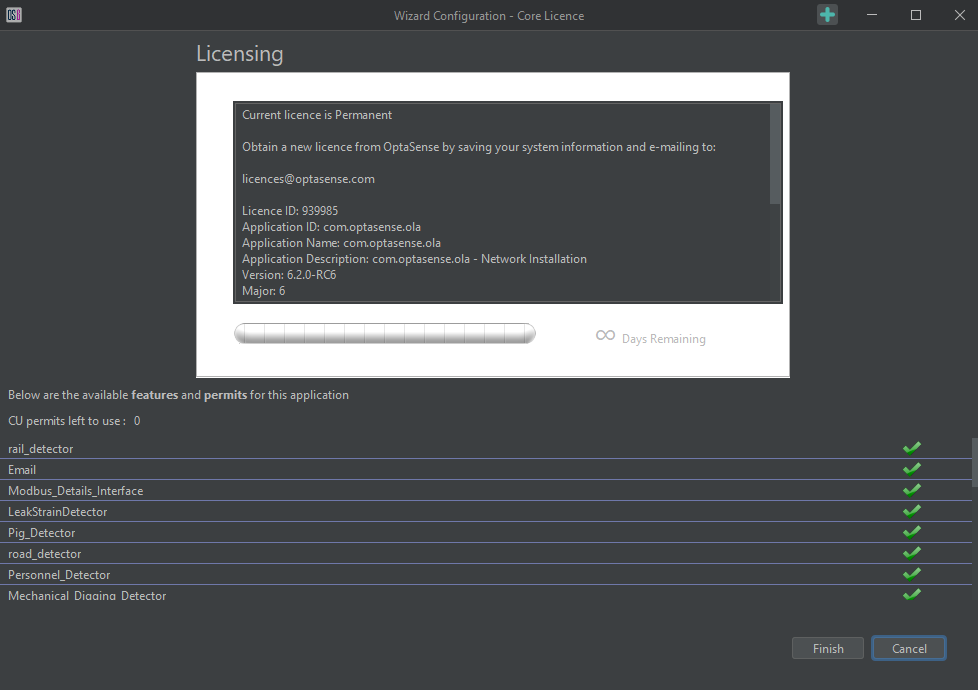The height and width of the screenshot is (690, 978).
Task: Select the Pig_Detector feature label
Action: click(41, 532)
